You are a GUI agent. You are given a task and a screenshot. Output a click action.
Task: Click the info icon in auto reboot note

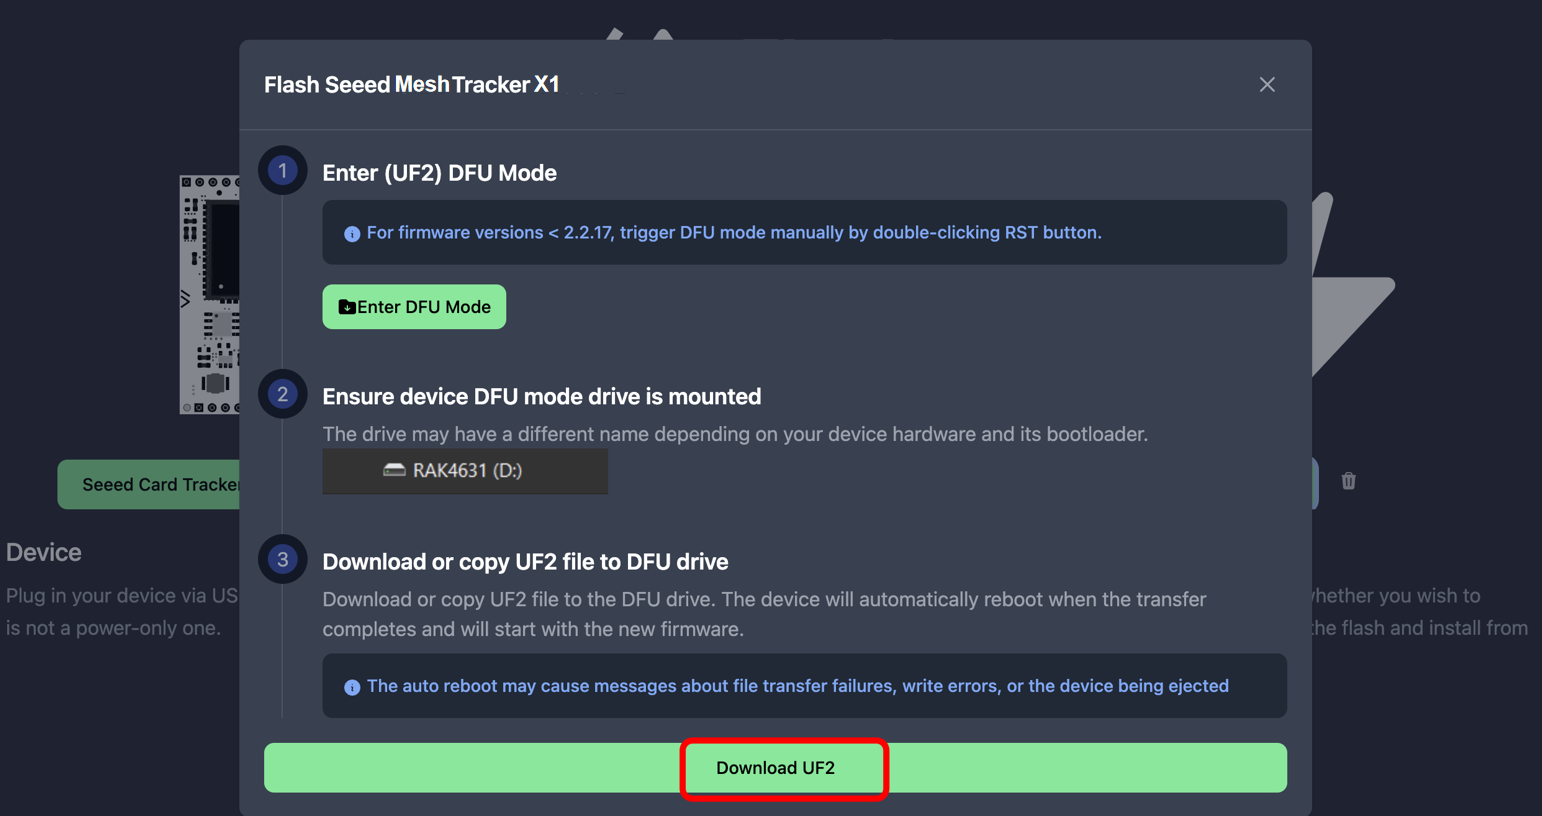(352, 687)
